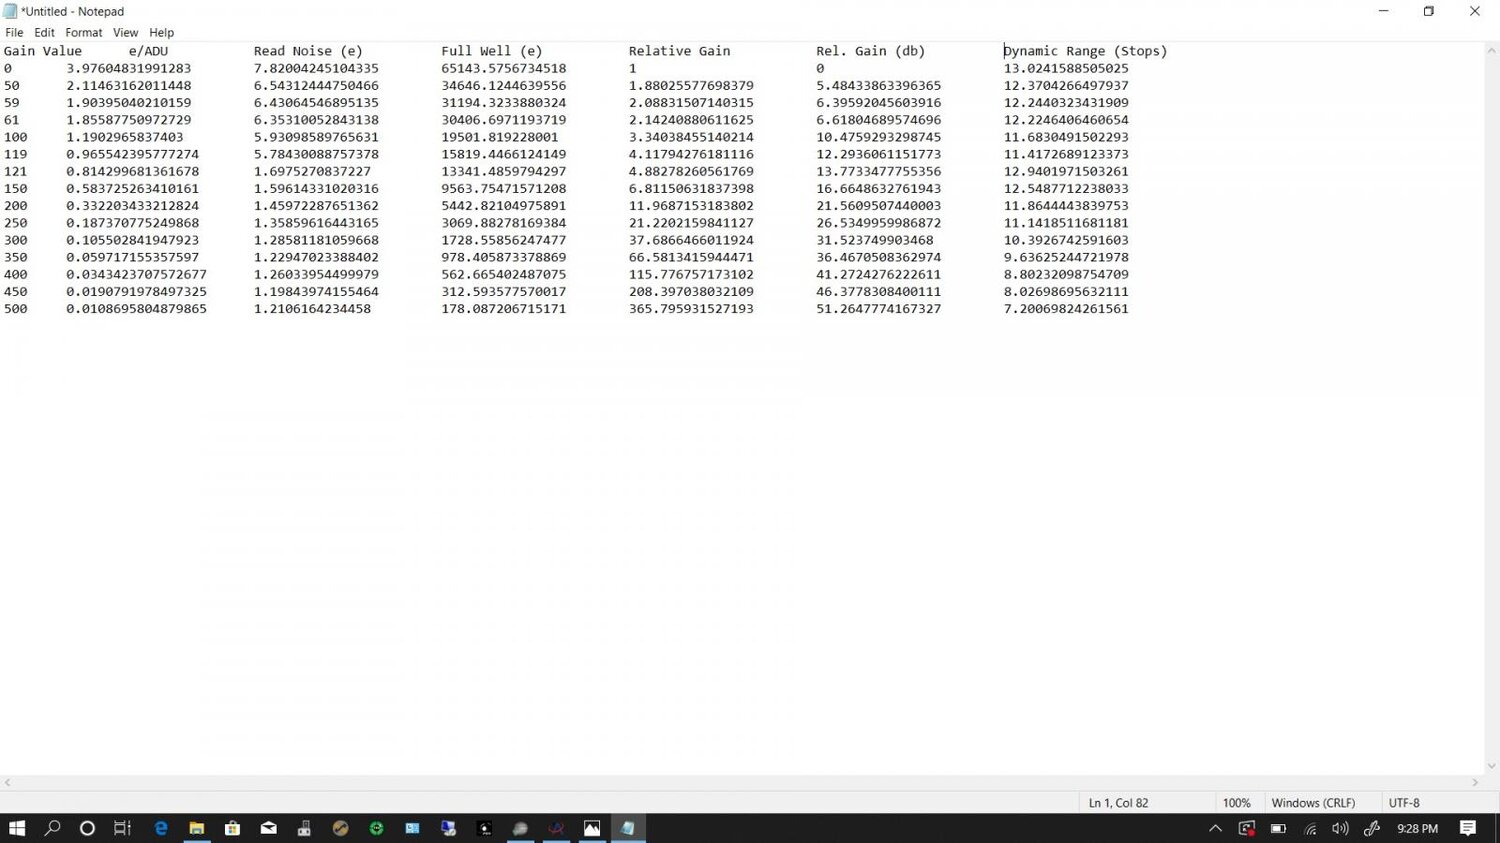The height and width of the screenshot is (843, 1500).
Task: Open battery status in system tray
Action: 1278,828
